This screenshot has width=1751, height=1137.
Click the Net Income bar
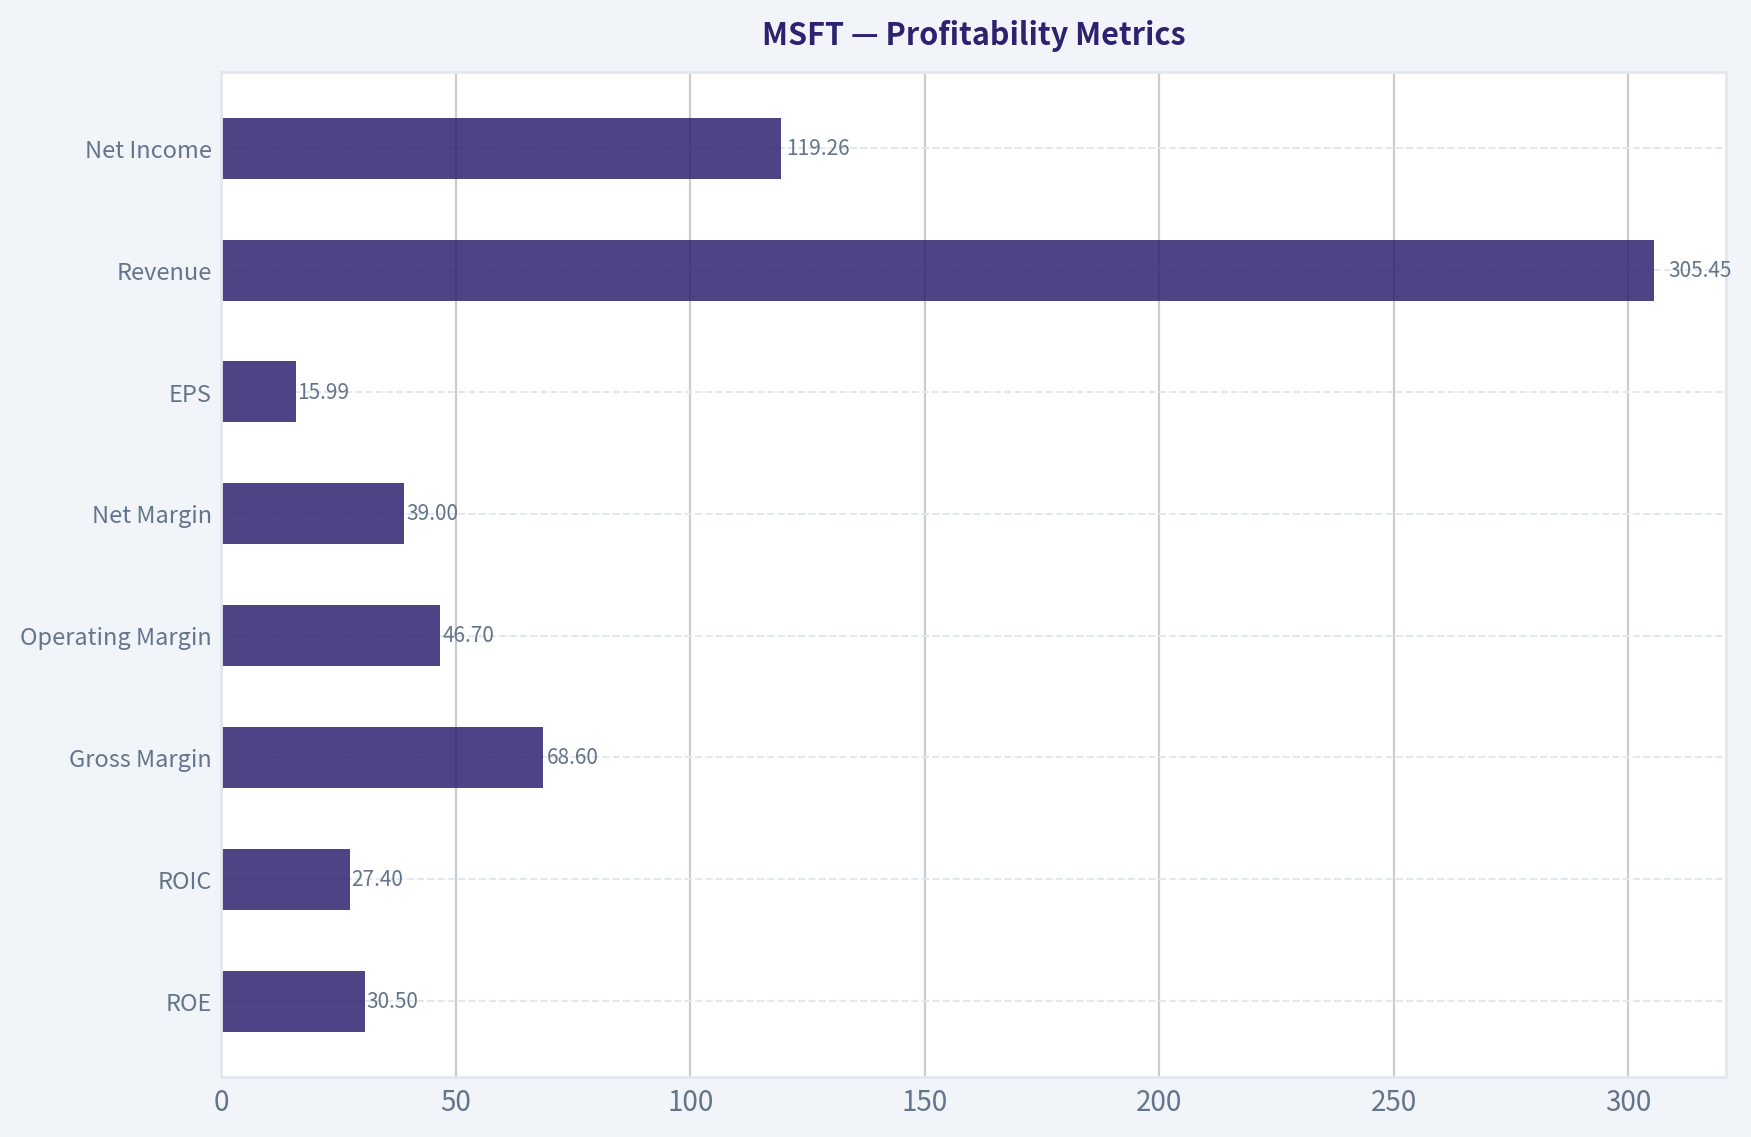pos(501,149)
